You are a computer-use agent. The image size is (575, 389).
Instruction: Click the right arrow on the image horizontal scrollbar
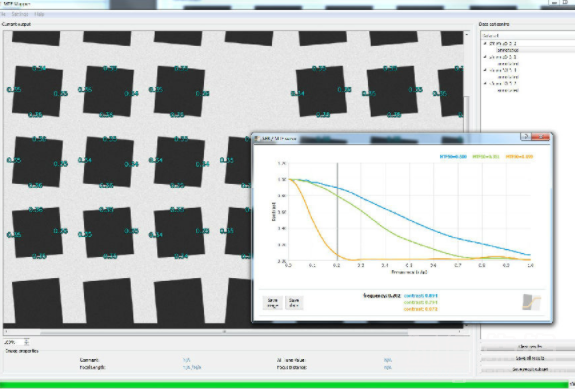(x=459, y=332)
